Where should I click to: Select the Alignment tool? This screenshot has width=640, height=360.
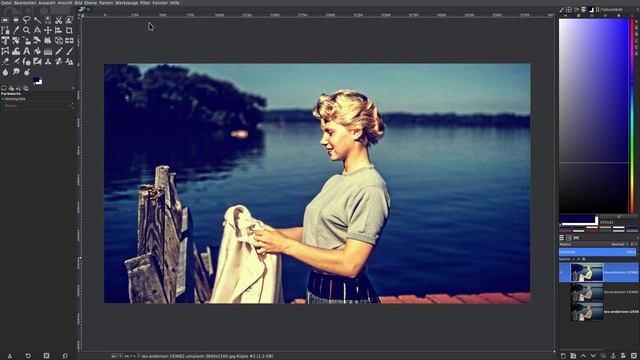[x=59, y=30]
